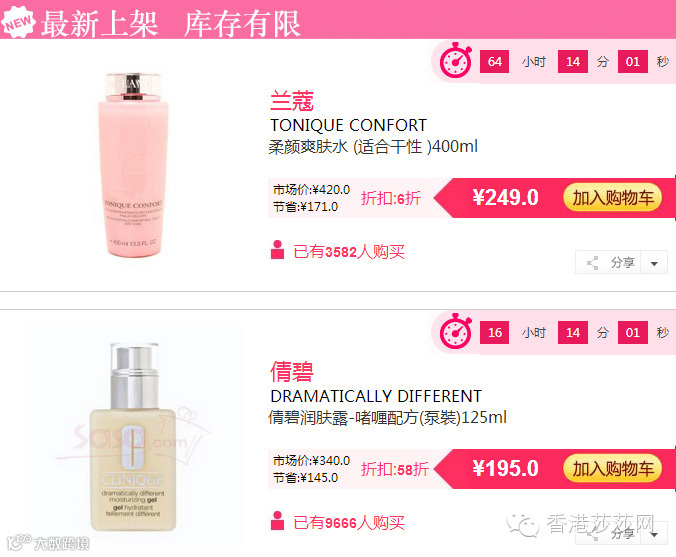Add Lancôme Tonique Confort to cart
This screenshot has height=557, width=676.
[x=613, y=198]
